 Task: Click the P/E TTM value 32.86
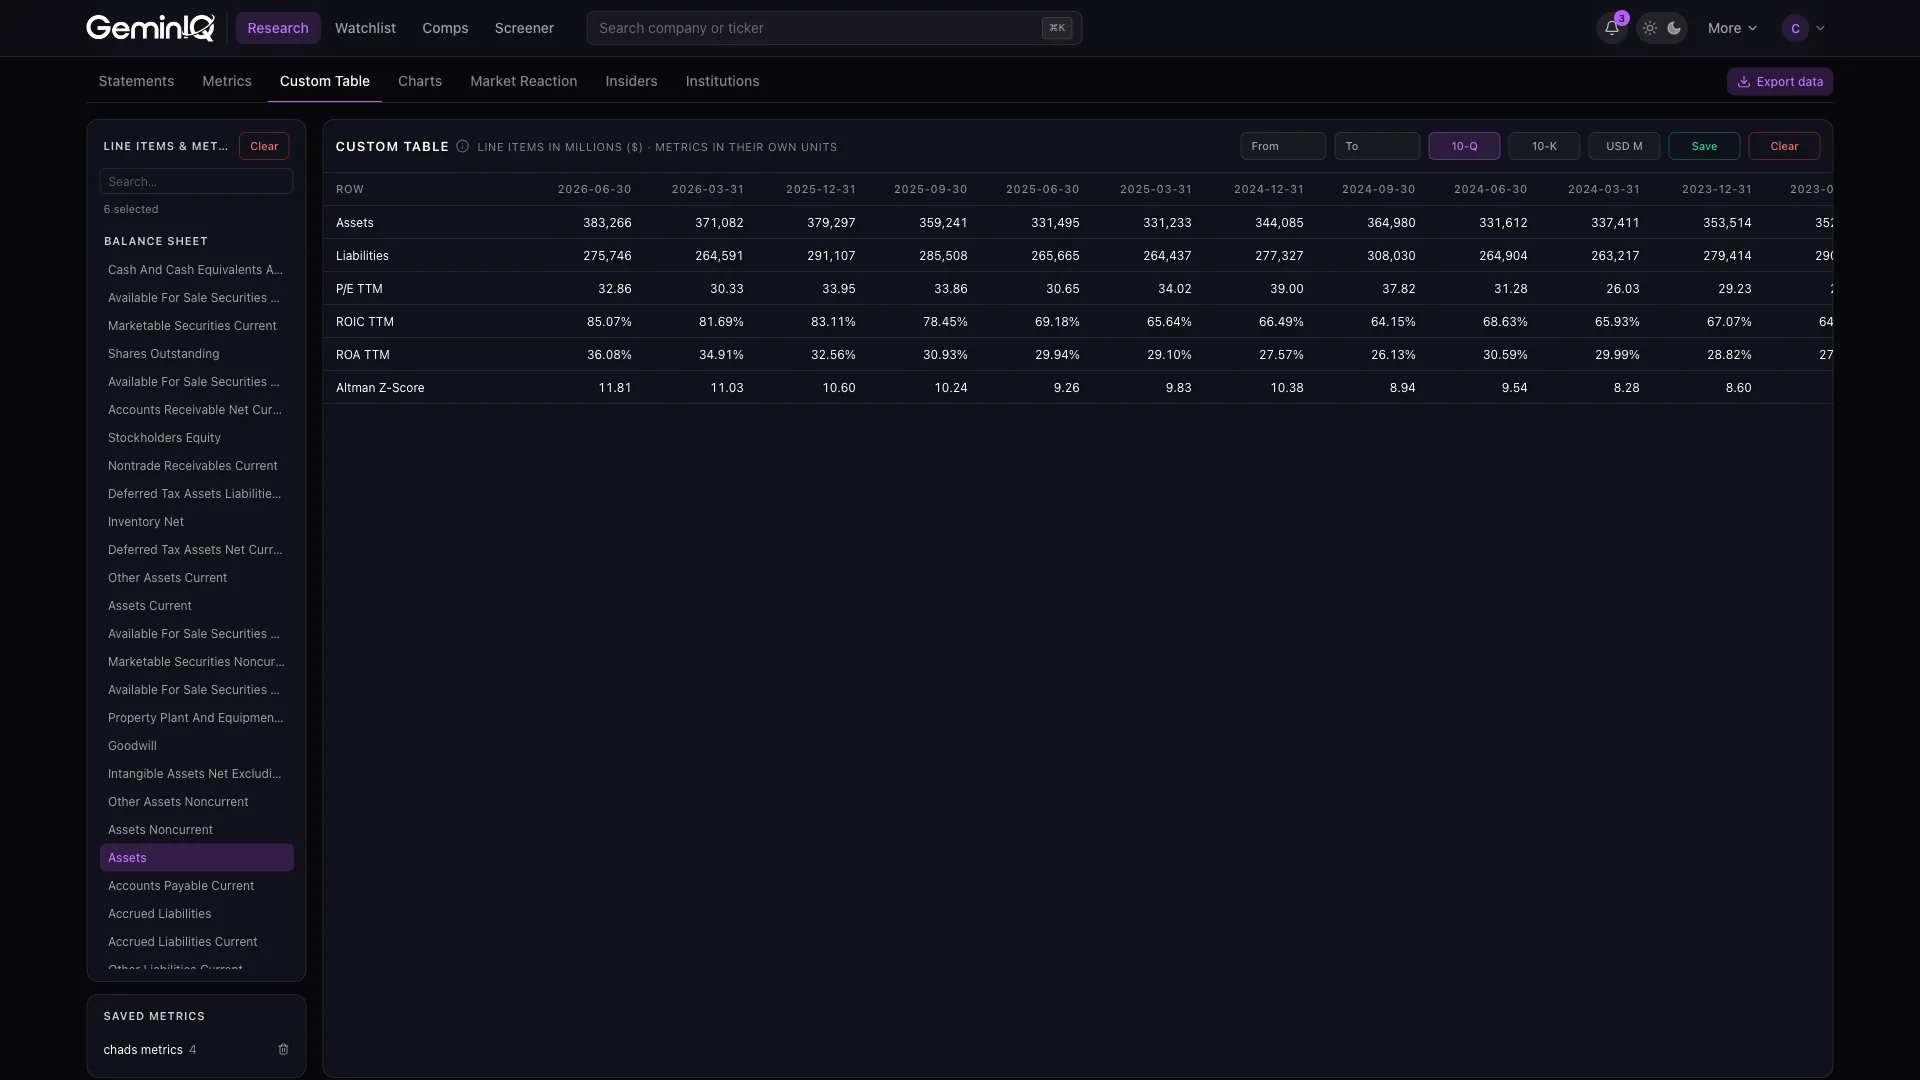tap(614, 289)
